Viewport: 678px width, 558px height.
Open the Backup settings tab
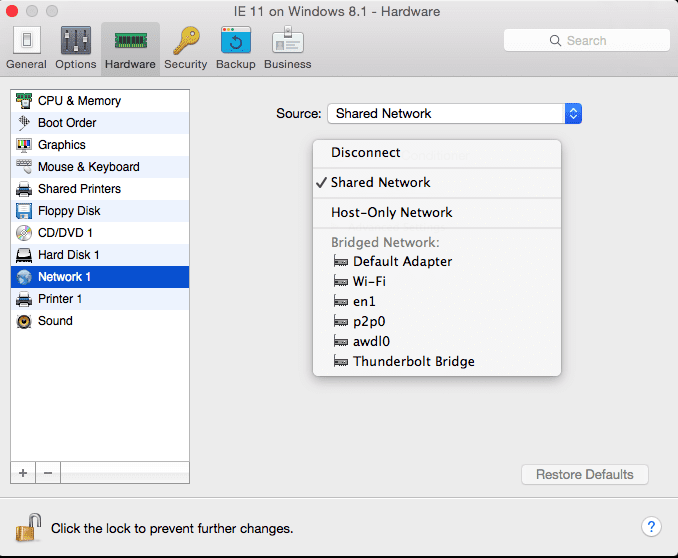[236, 48]
